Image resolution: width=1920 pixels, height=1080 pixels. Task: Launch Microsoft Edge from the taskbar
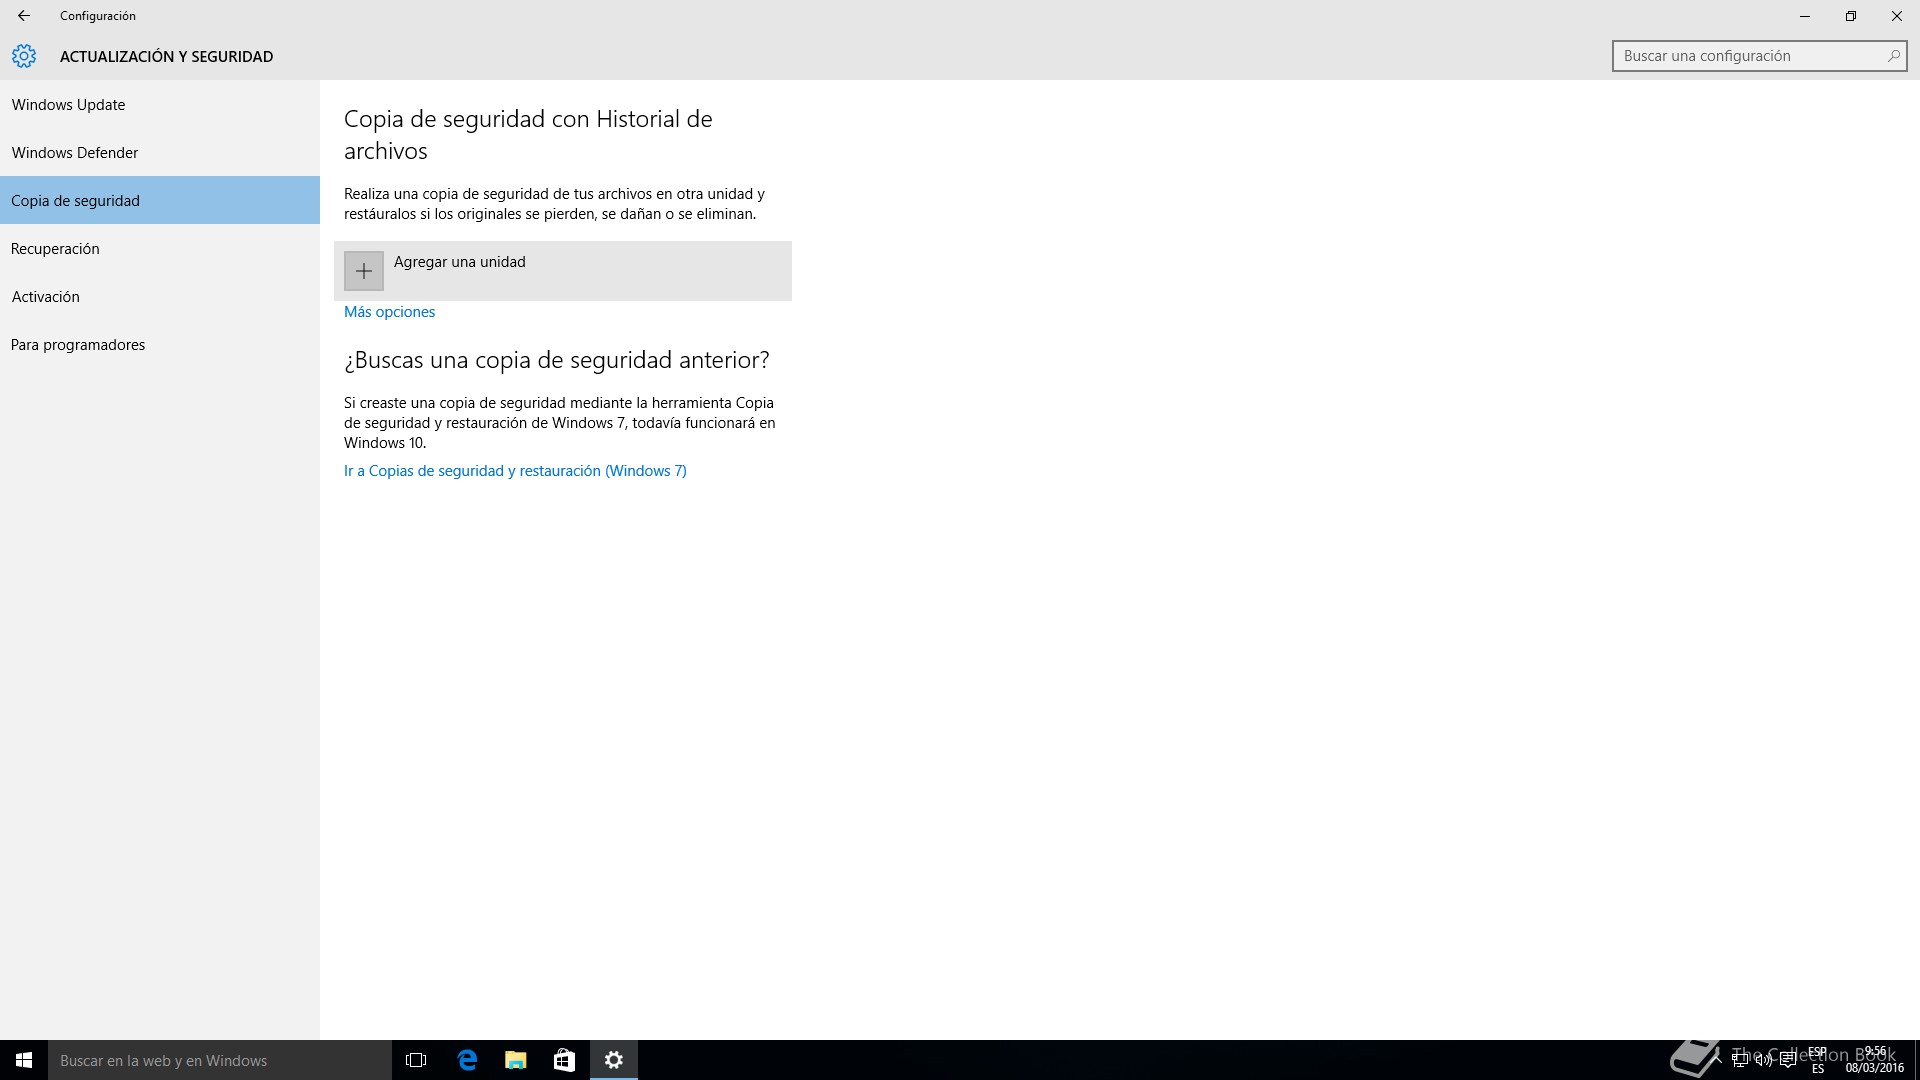[x=467, y=1060]
